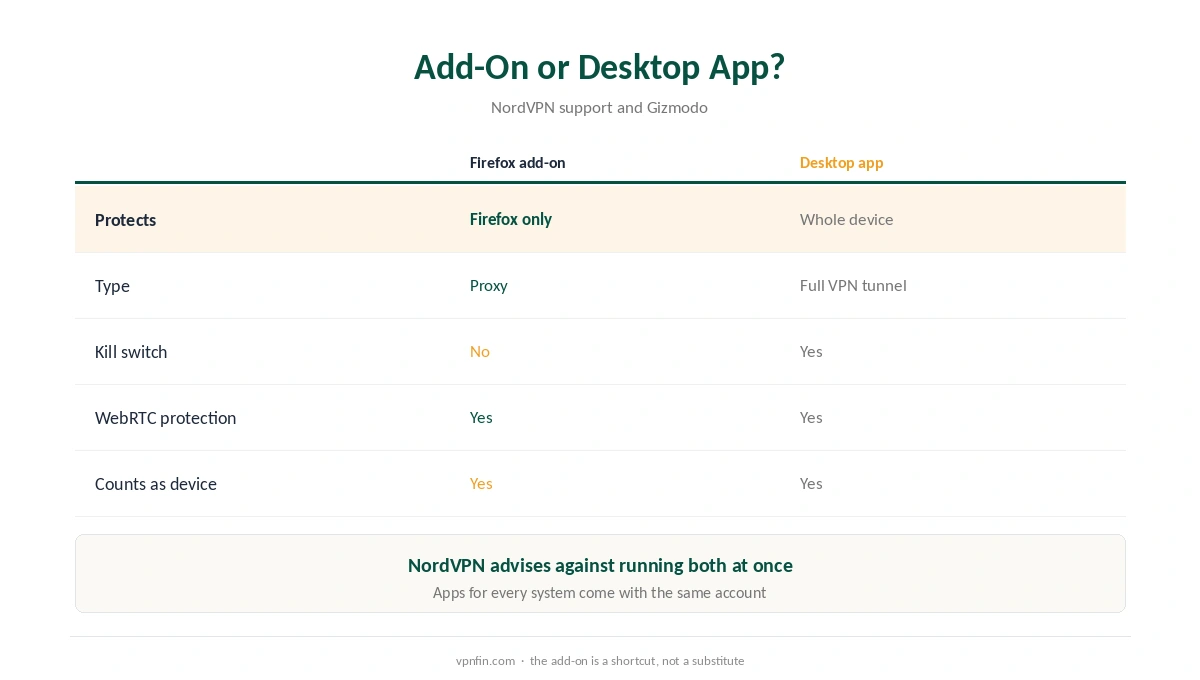Click the 'vpnfin.com' footer text
The image size is (1200, 680).
point(485,661)
